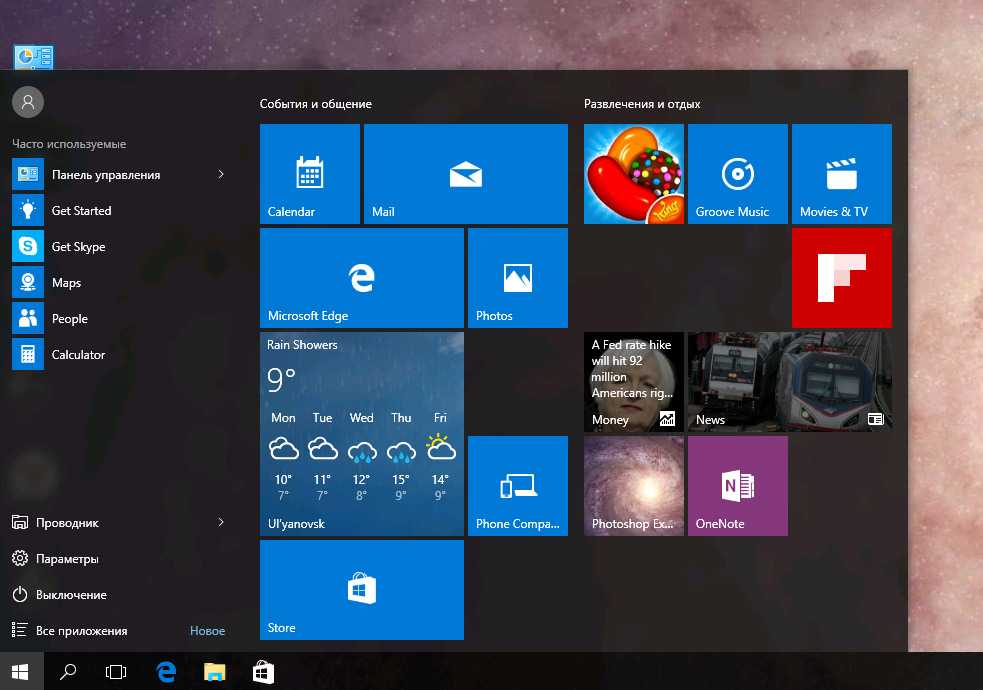This screenshot has width=983, height=690.
Task: Open the red Flipboard tile
Action: (x=841, y=278)
